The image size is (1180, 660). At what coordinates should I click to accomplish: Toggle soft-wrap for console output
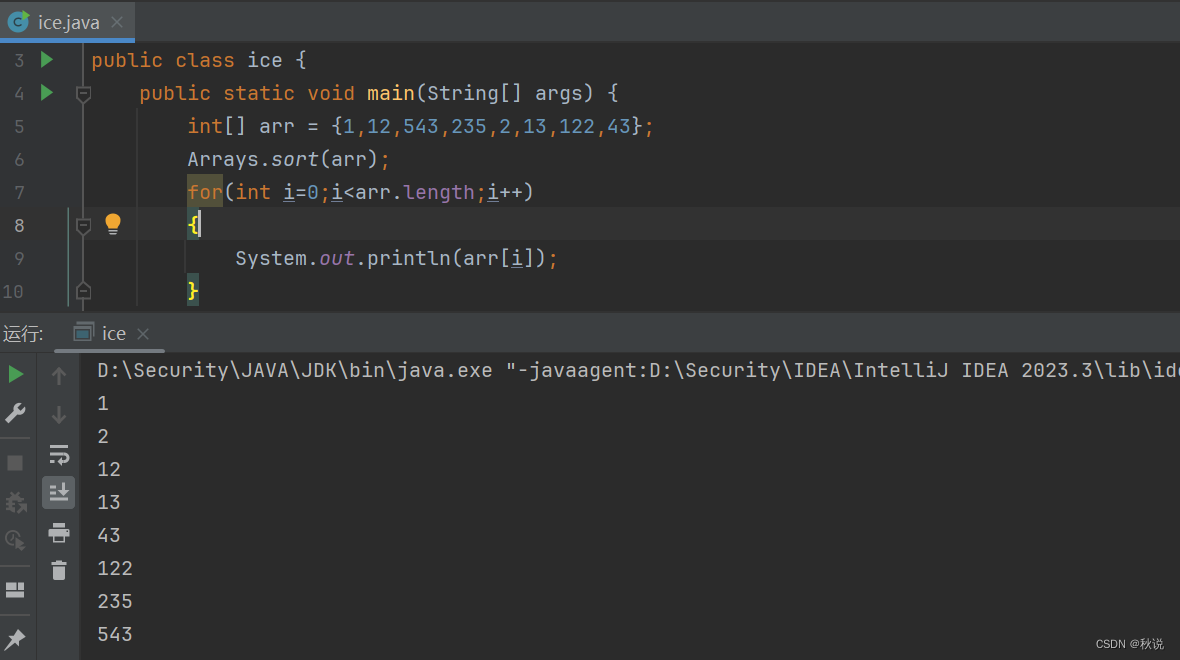59,455
